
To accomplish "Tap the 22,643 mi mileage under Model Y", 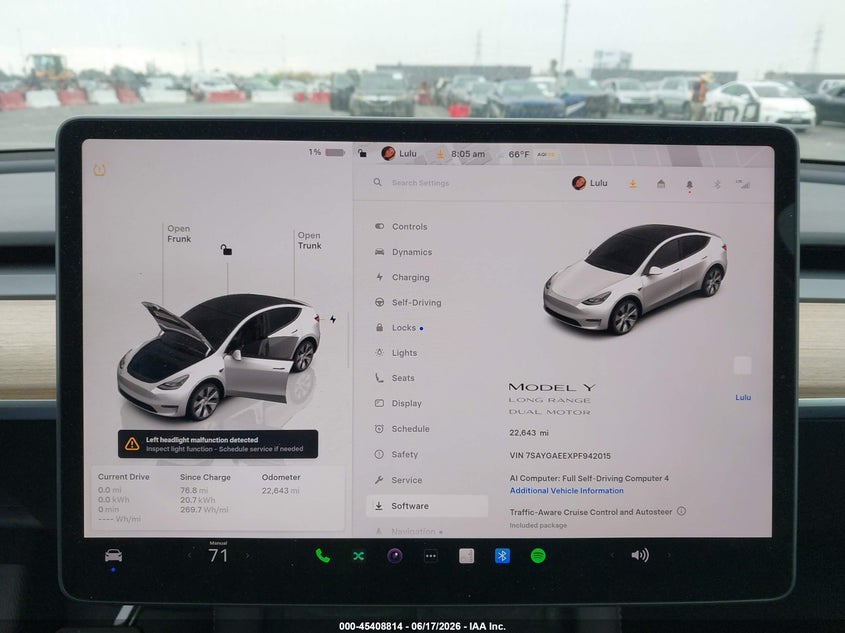I will (x=529, y=433).
